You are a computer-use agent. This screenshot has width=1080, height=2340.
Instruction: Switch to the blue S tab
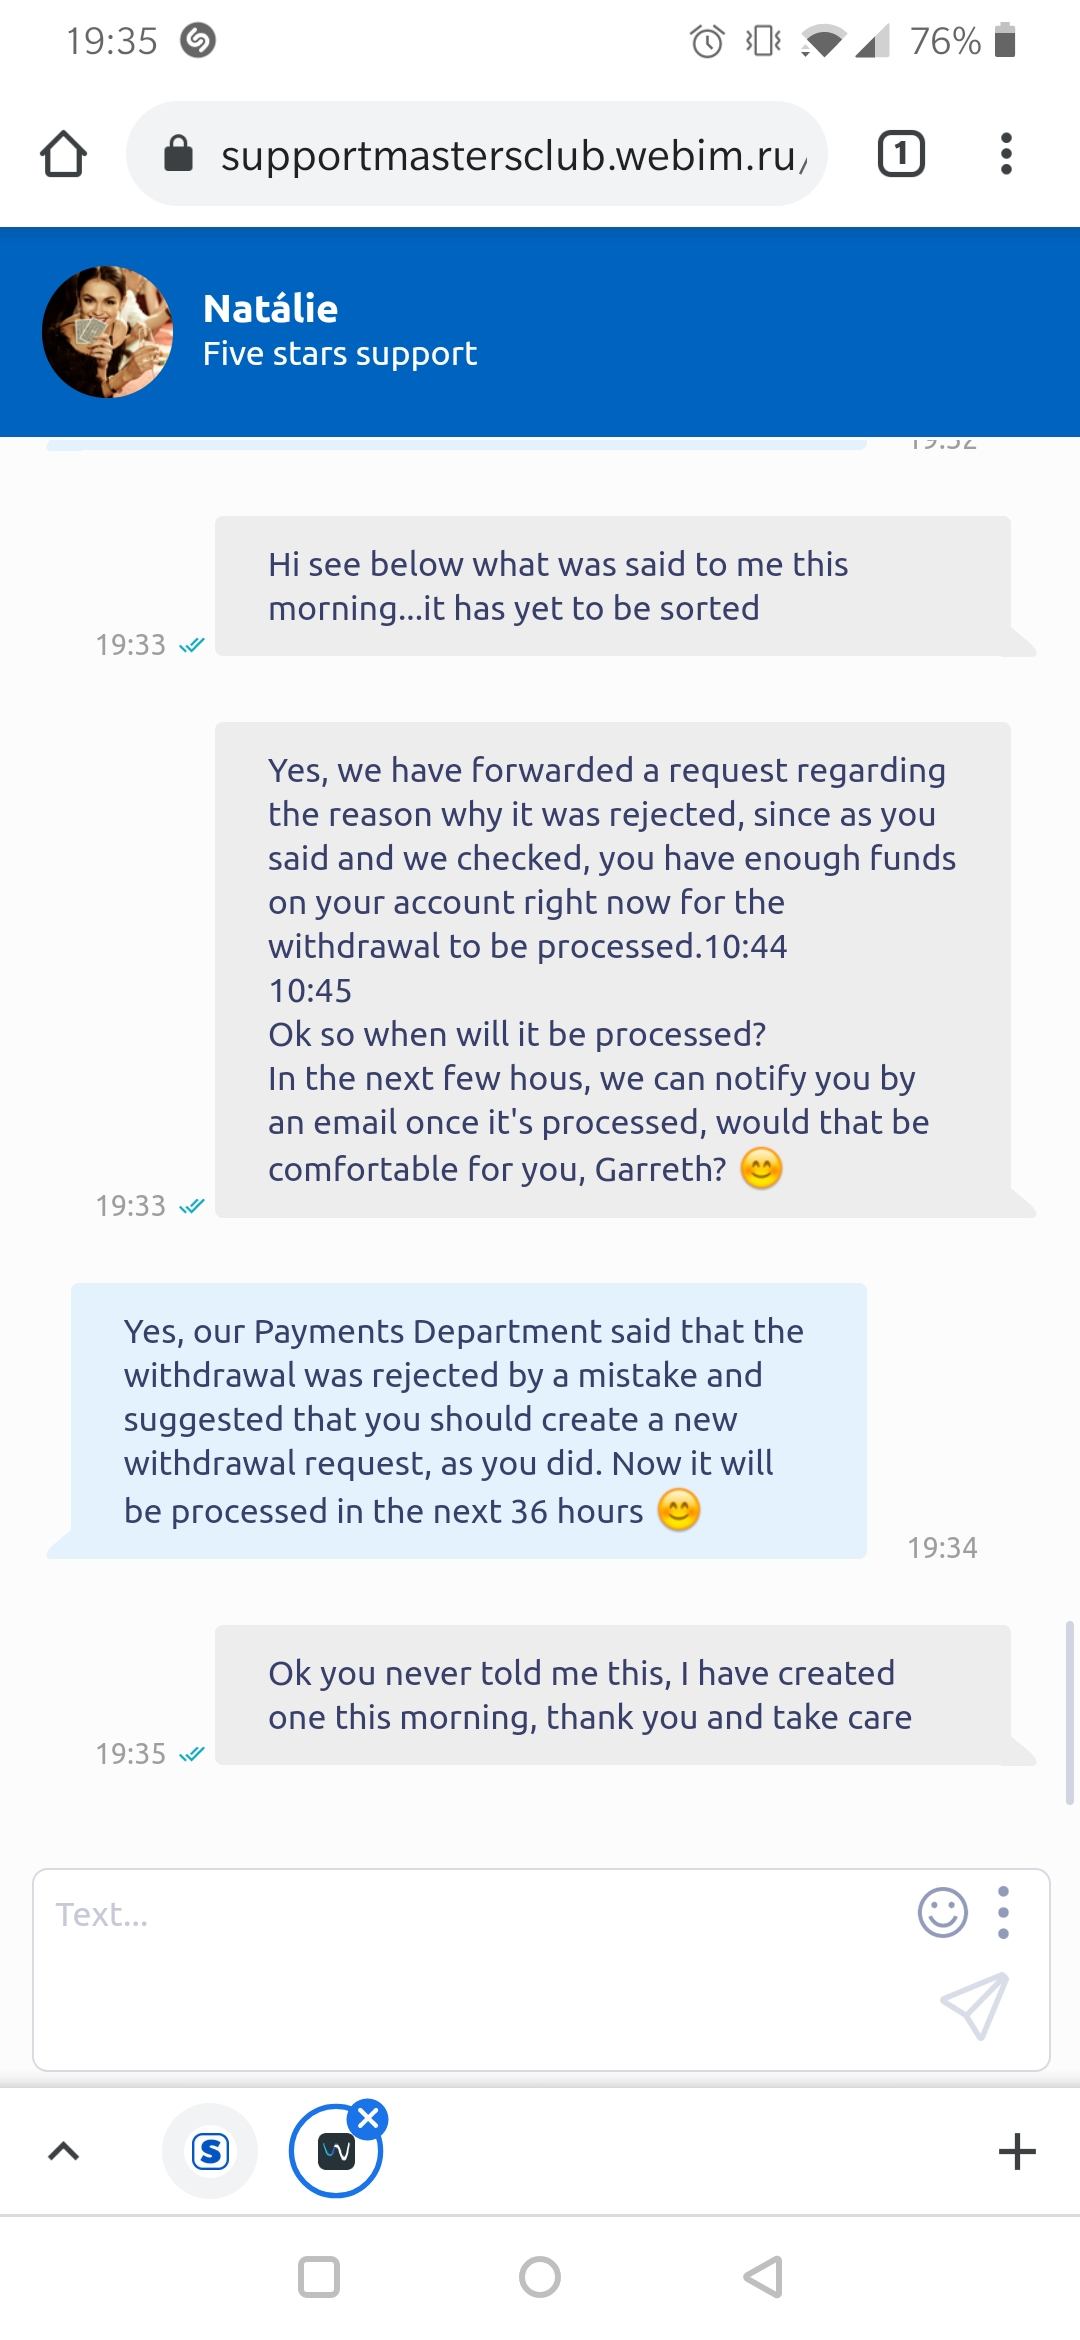[210, 2151]
